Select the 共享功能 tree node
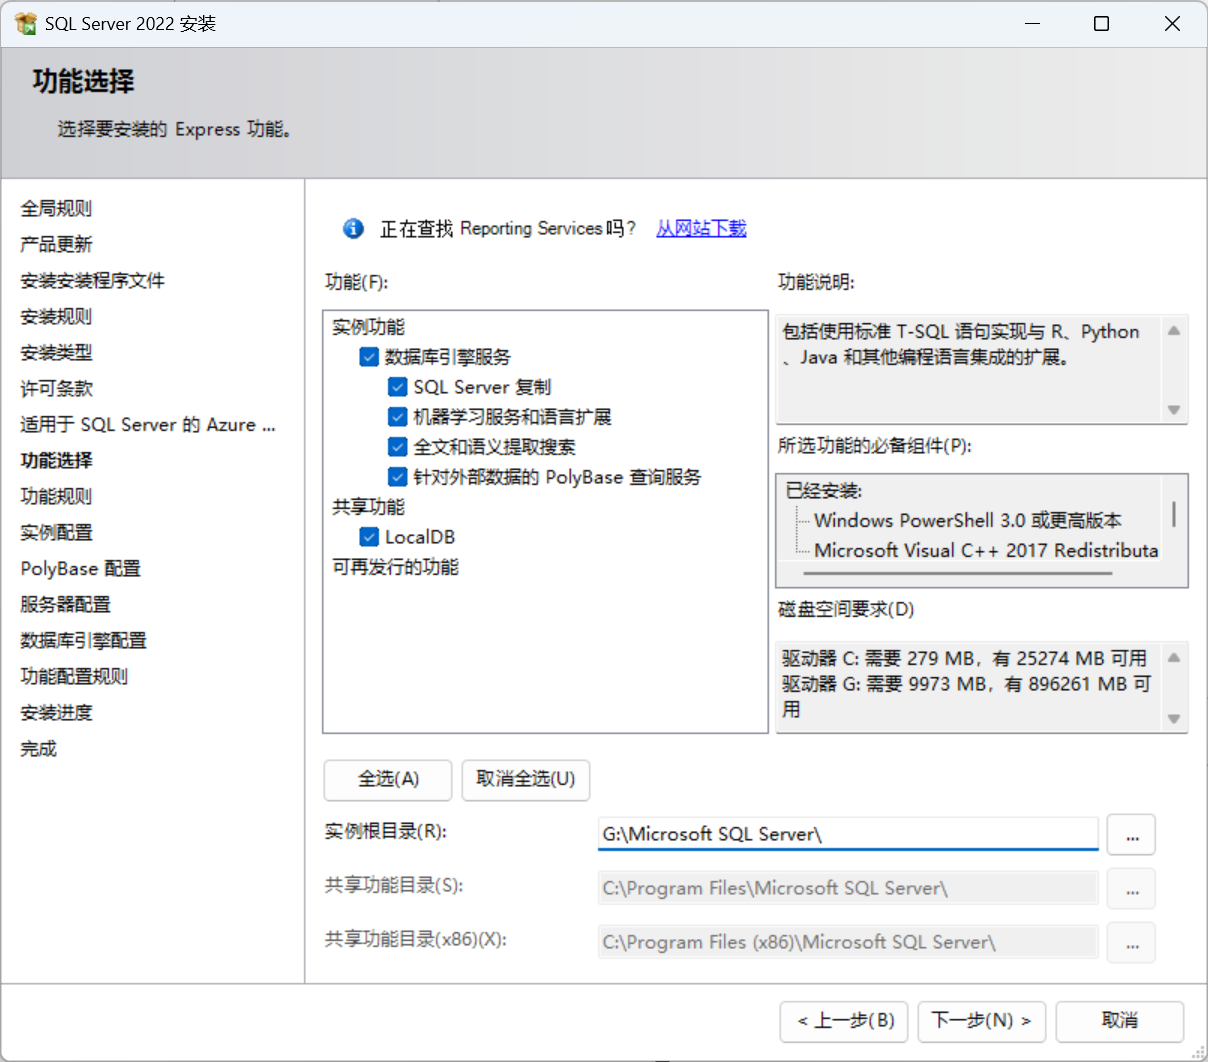The image size is (1208, 1062). (369, 507)
